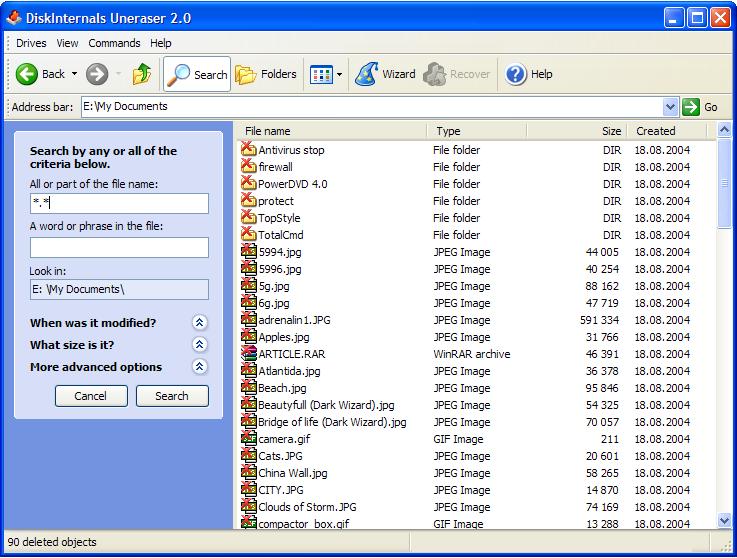Select file name China Wall.jpg
Viewport: 737px width, 558px height.
[x=293, y=473]
